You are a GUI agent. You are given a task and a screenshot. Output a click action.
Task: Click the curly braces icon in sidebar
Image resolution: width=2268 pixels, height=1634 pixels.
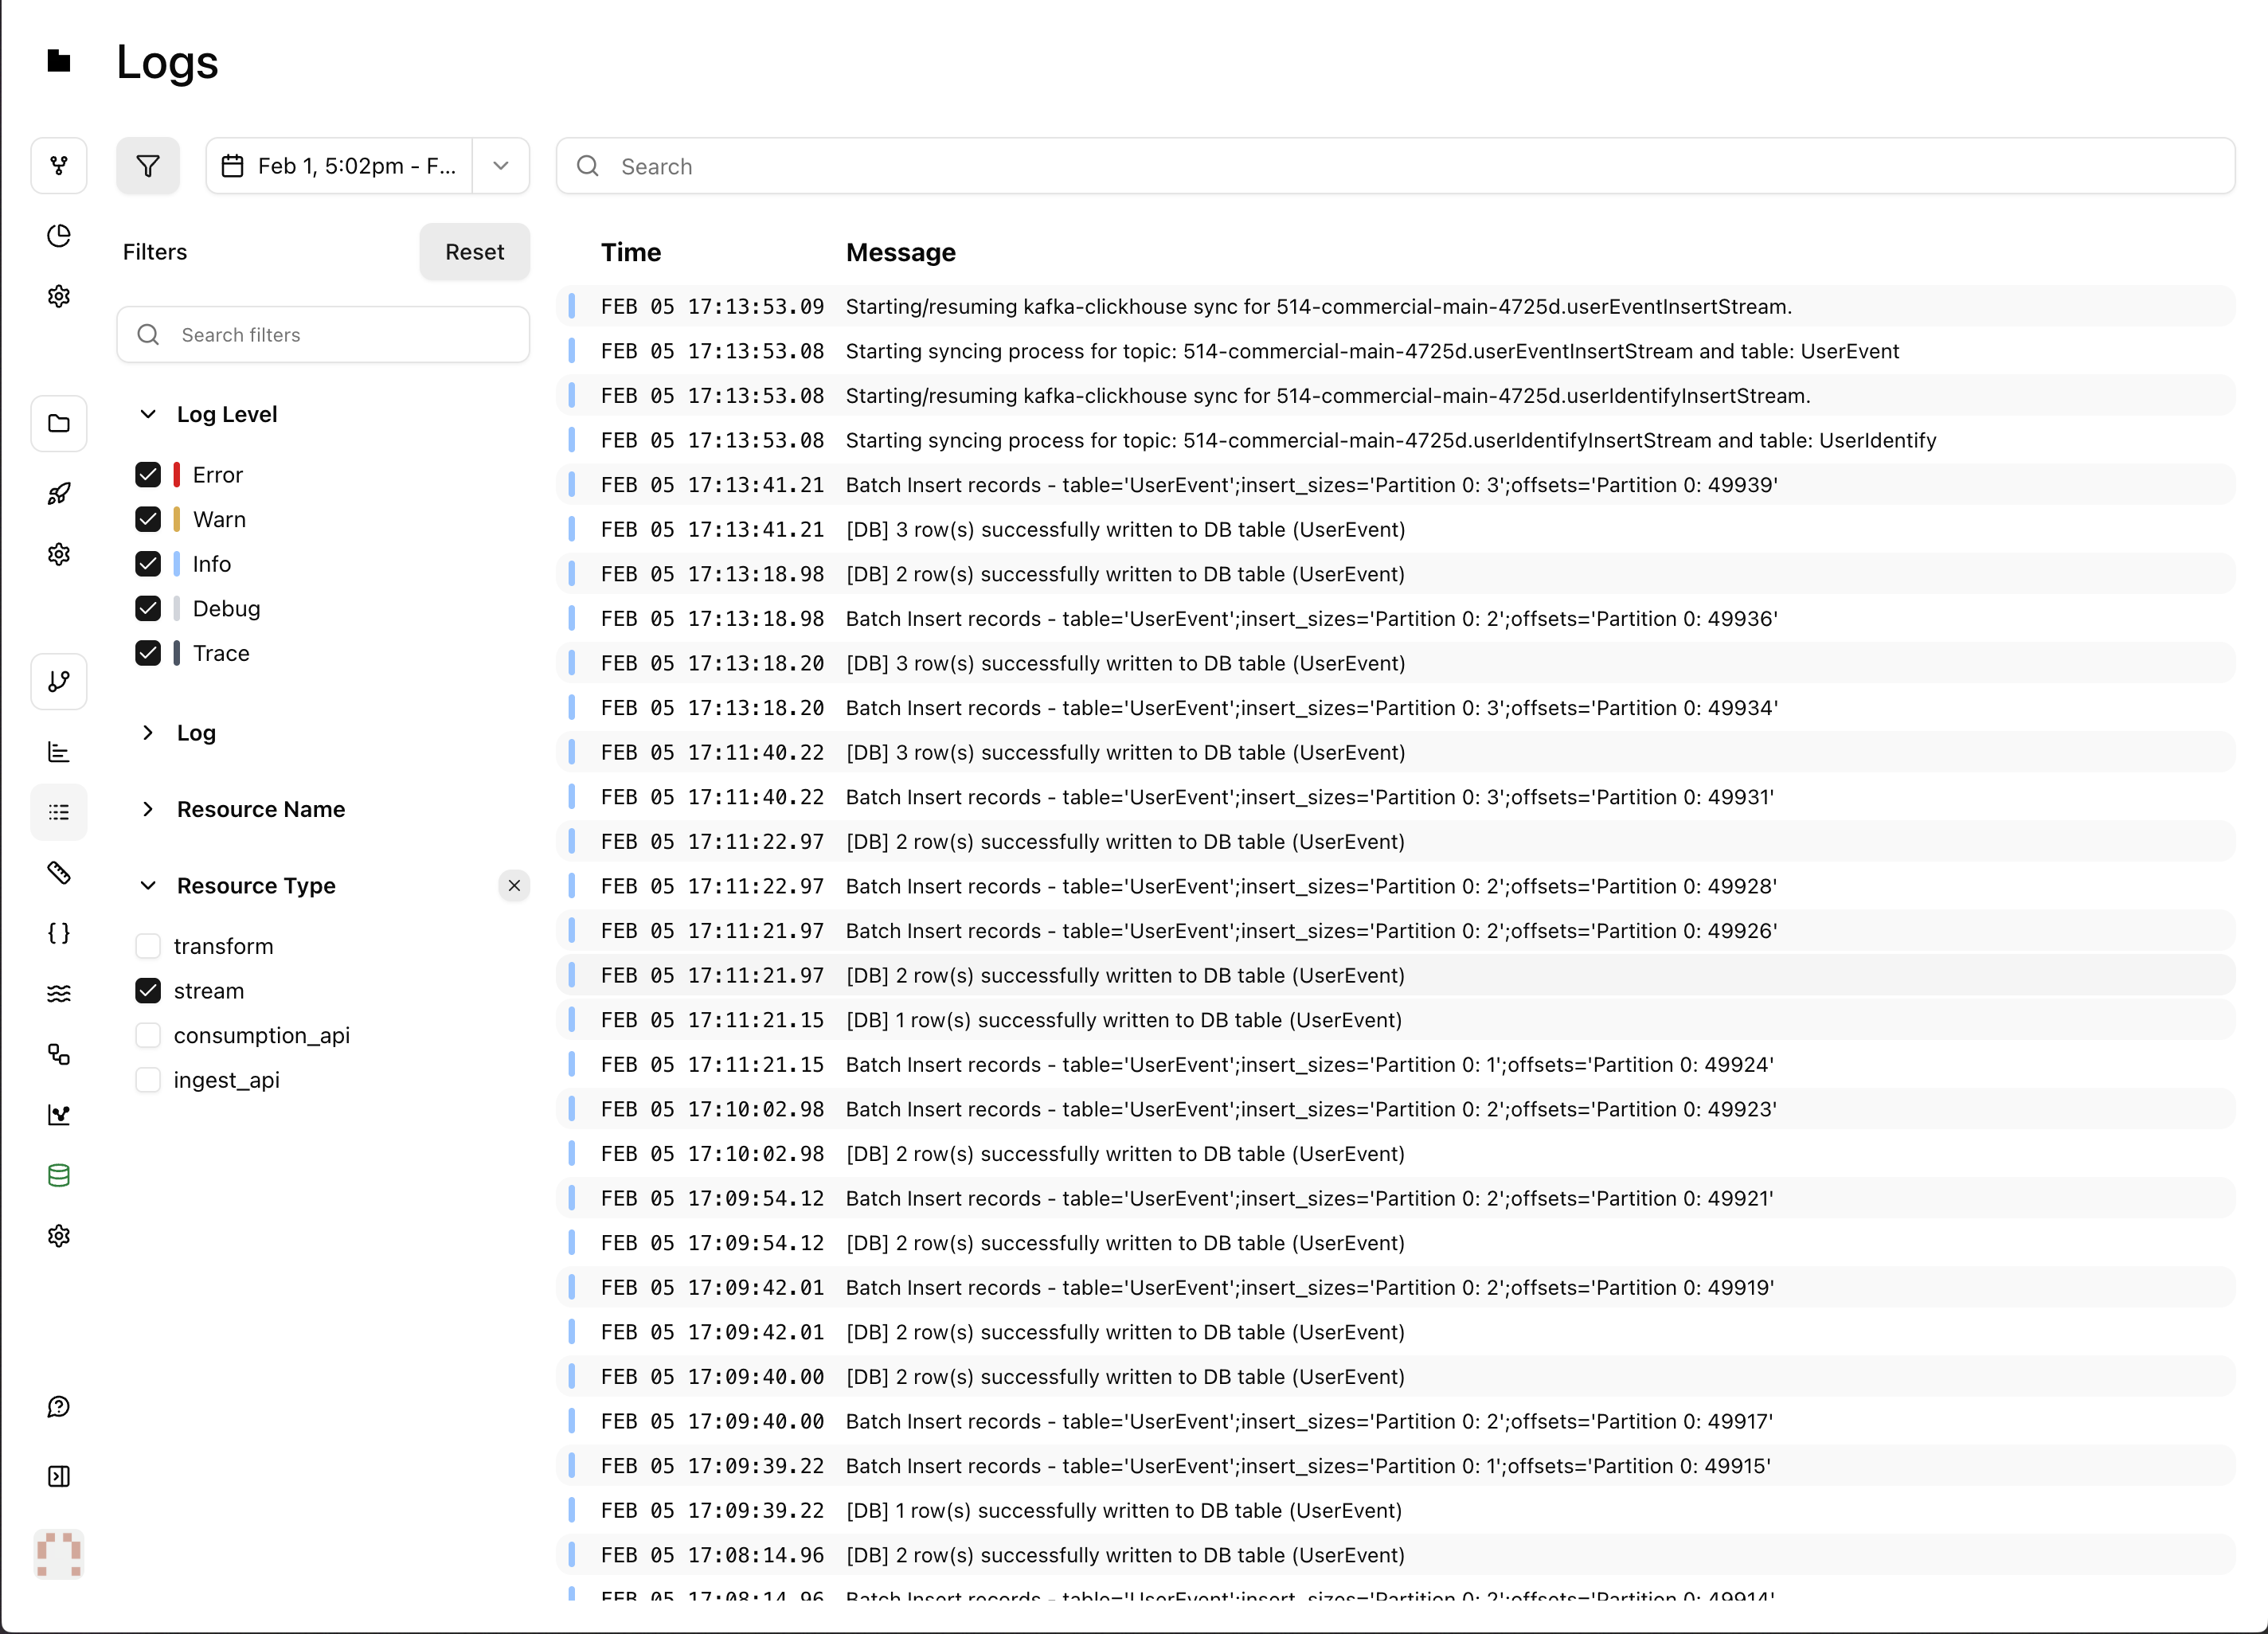pos(59,933)
